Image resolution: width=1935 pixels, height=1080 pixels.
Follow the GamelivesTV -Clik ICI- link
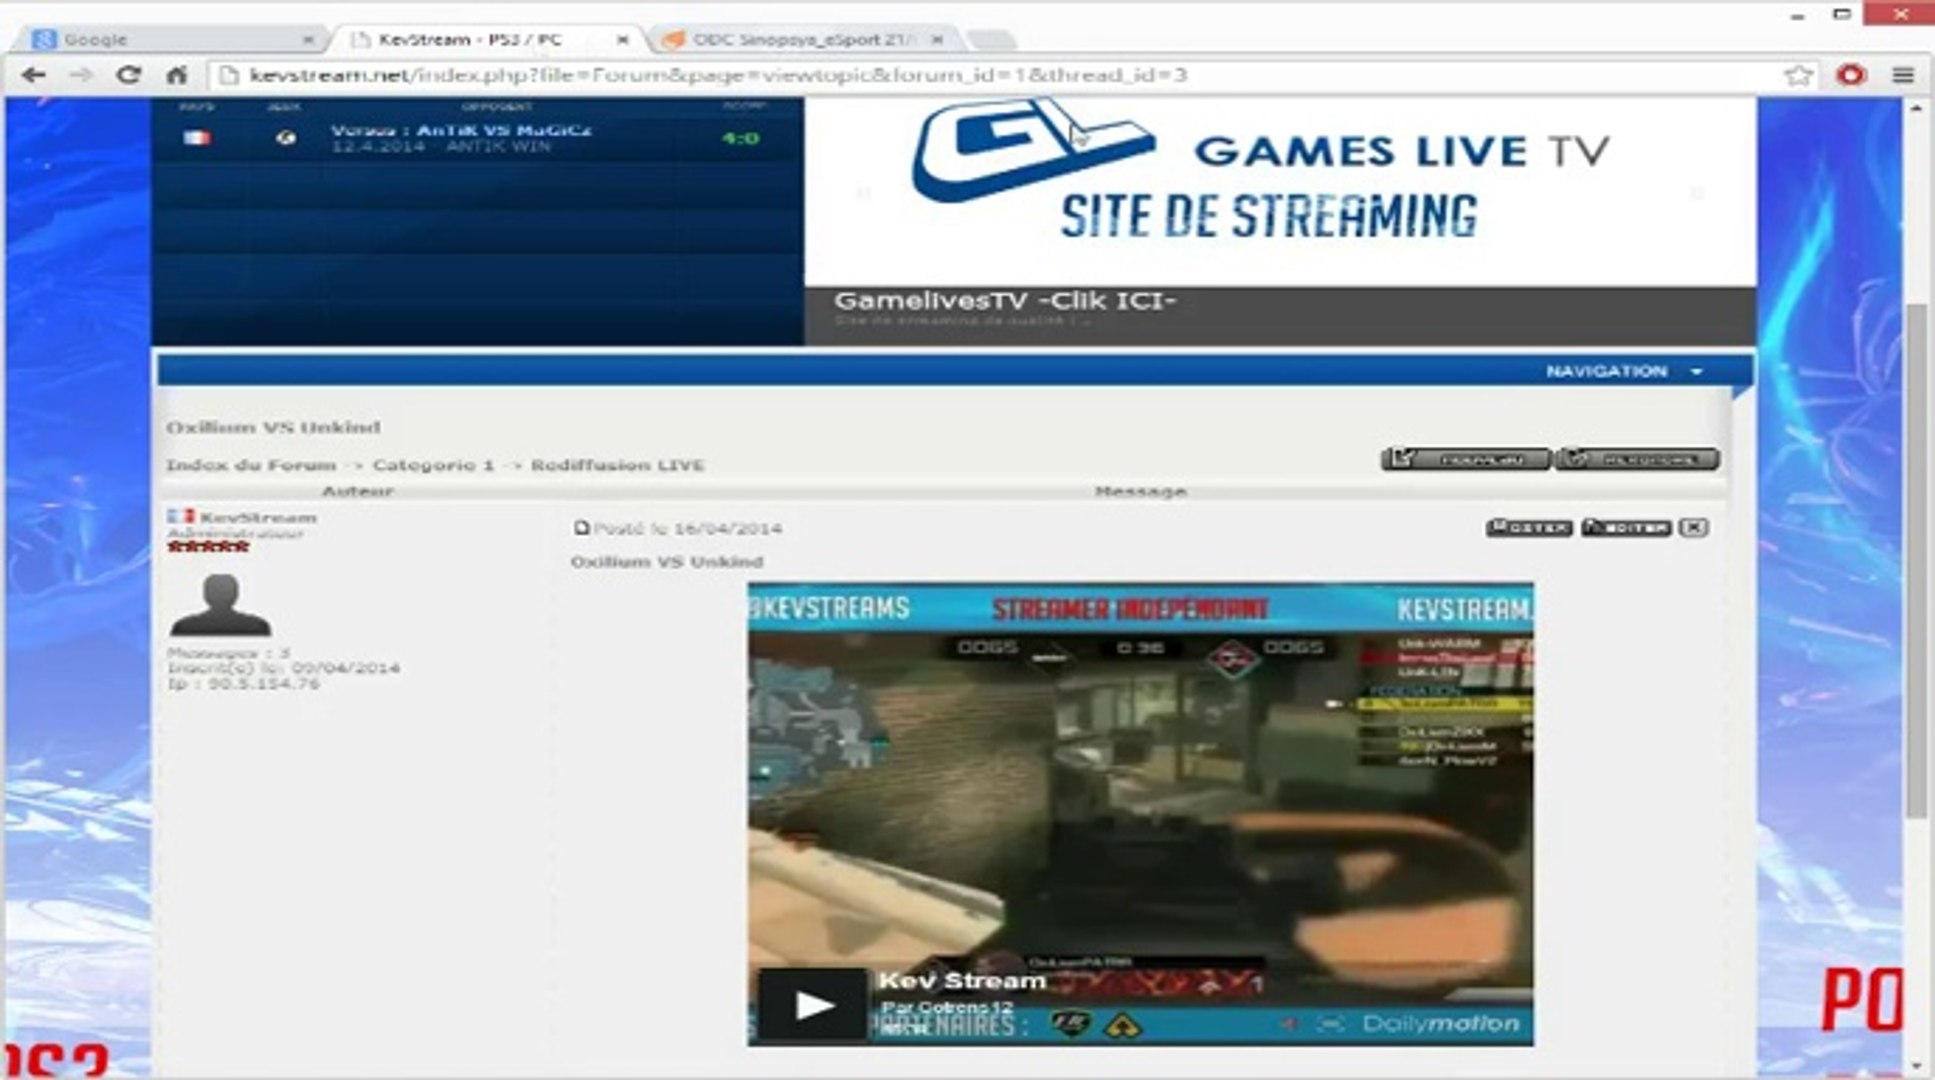tap(1004, 300)
